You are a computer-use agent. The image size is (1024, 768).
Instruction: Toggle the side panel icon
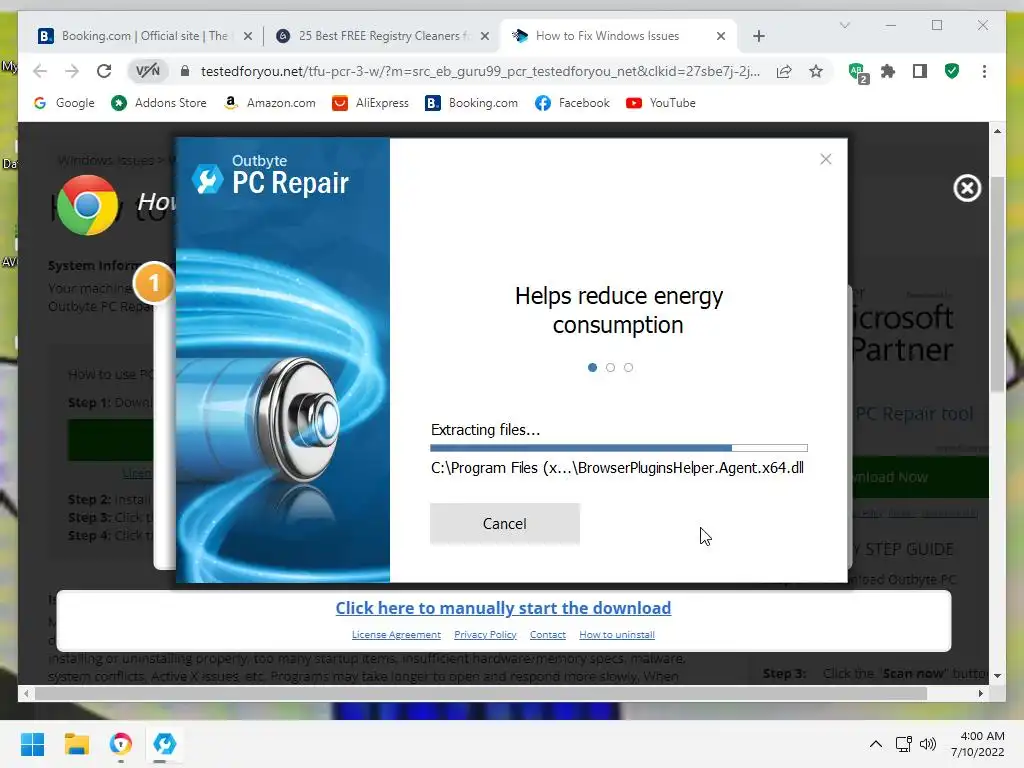click(x=920, y=71)
